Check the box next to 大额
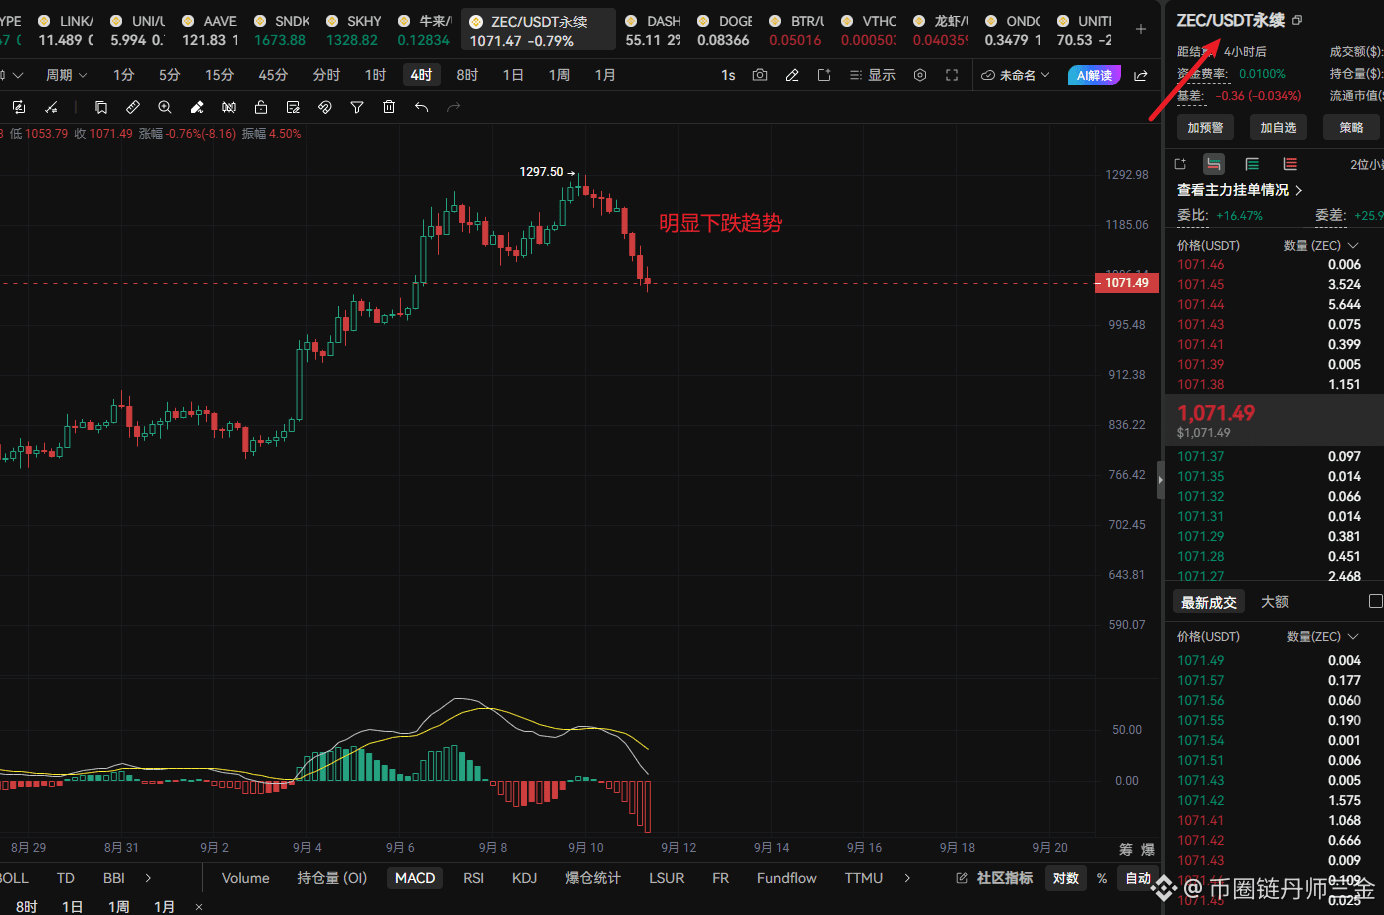 pyautogui.click(x=1375, y=601)
